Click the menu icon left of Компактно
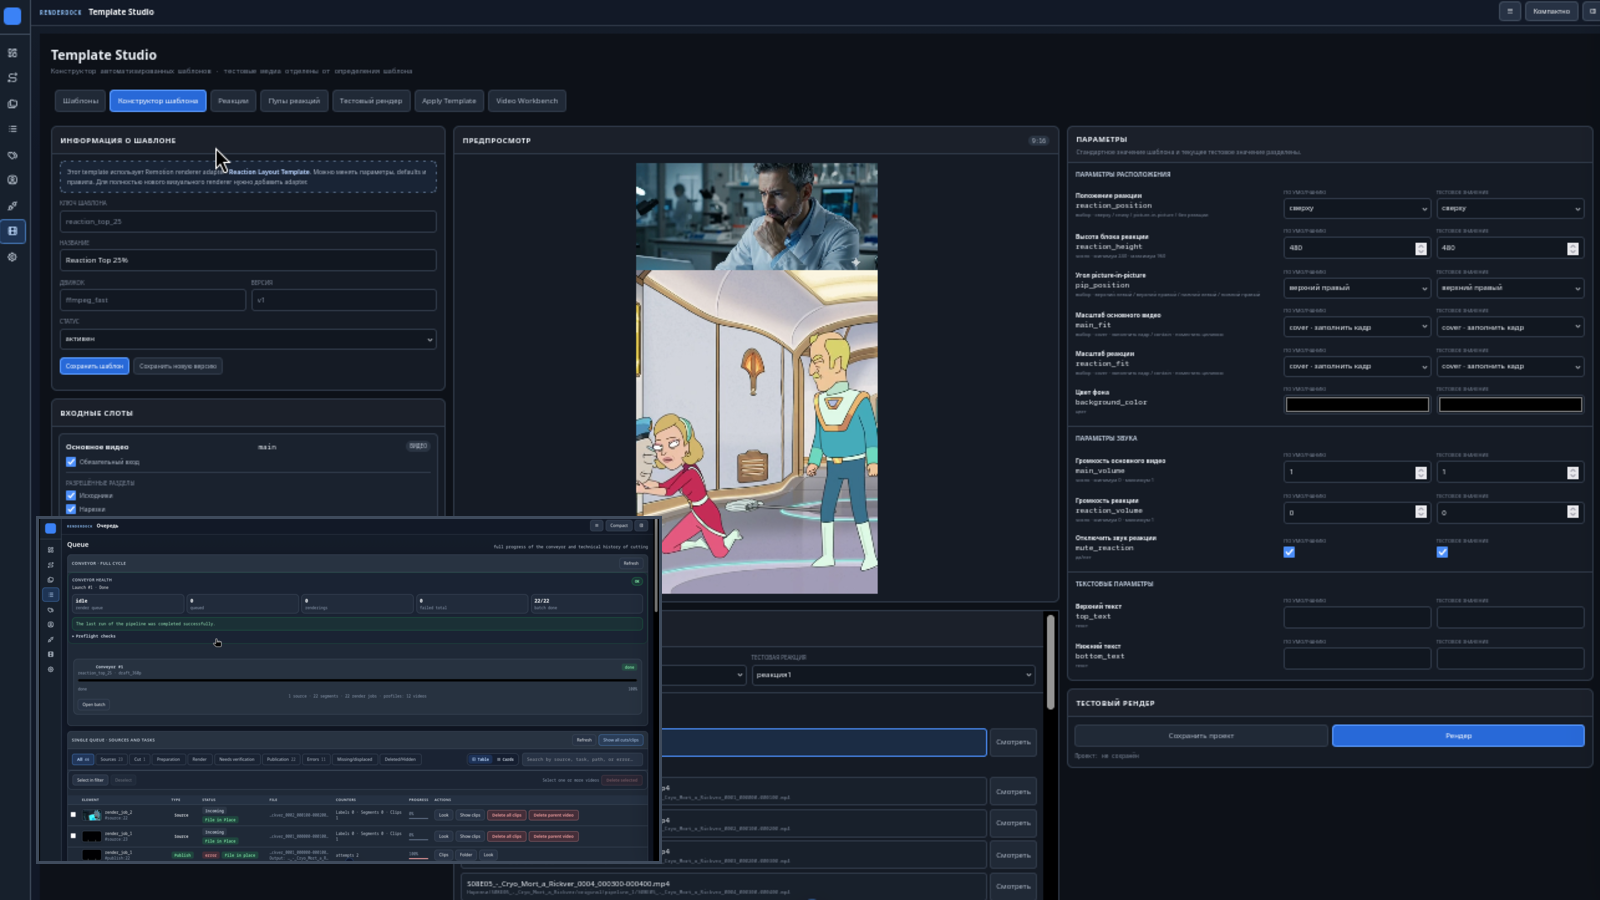The width and height of the screenshot is (1600, 900). (1510, 11)
